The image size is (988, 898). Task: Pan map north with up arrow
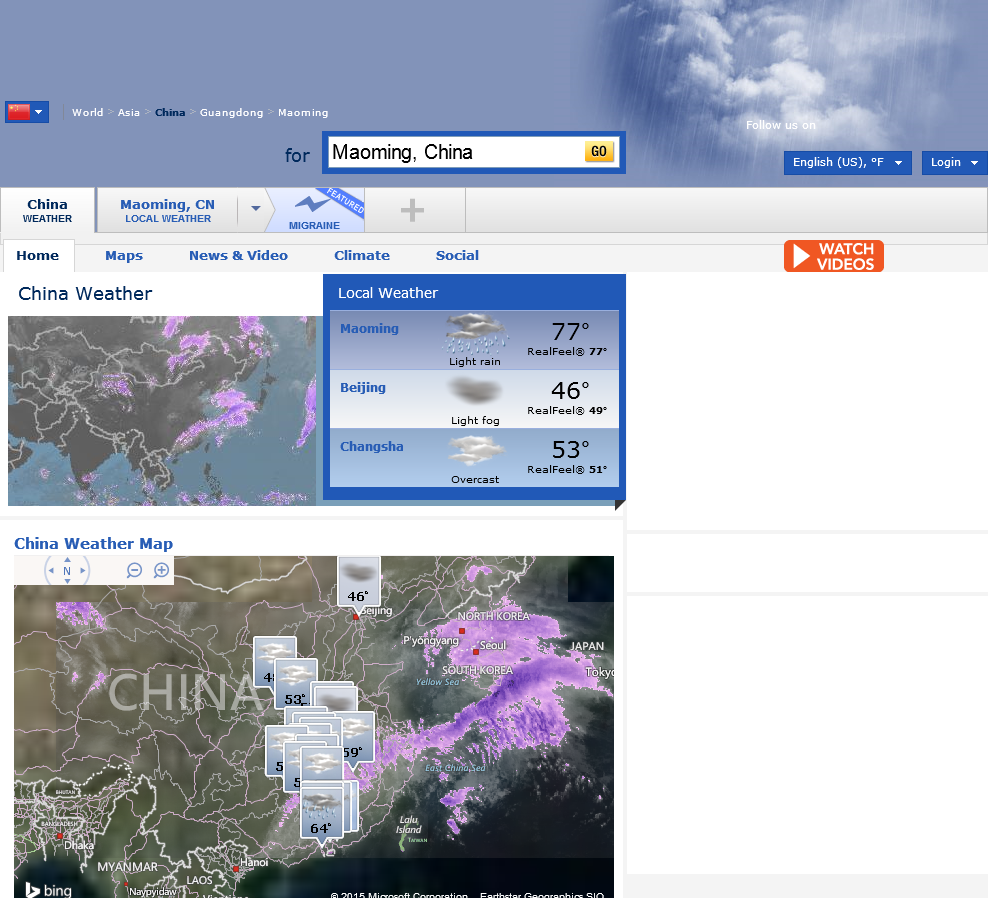pyautogui.click(x=67, y=560)
